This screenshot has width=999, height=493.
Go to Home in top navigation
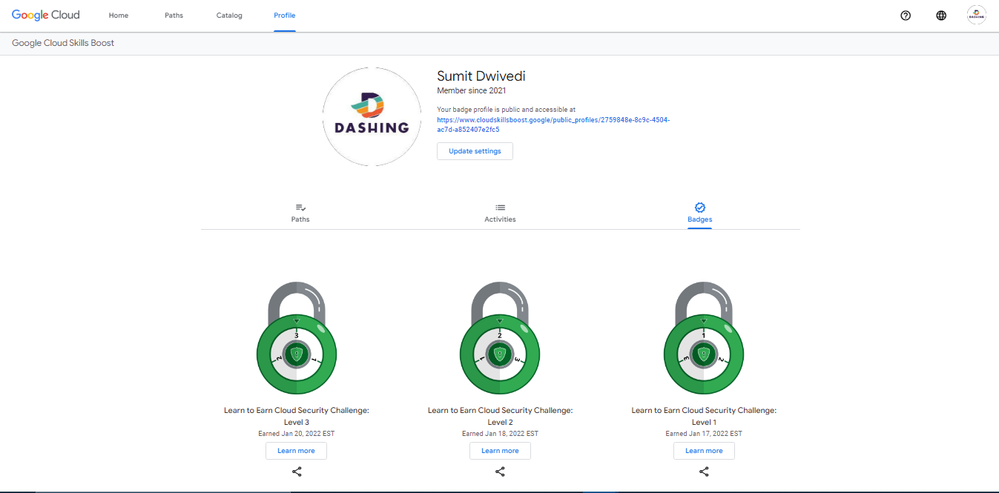[119, 15]
